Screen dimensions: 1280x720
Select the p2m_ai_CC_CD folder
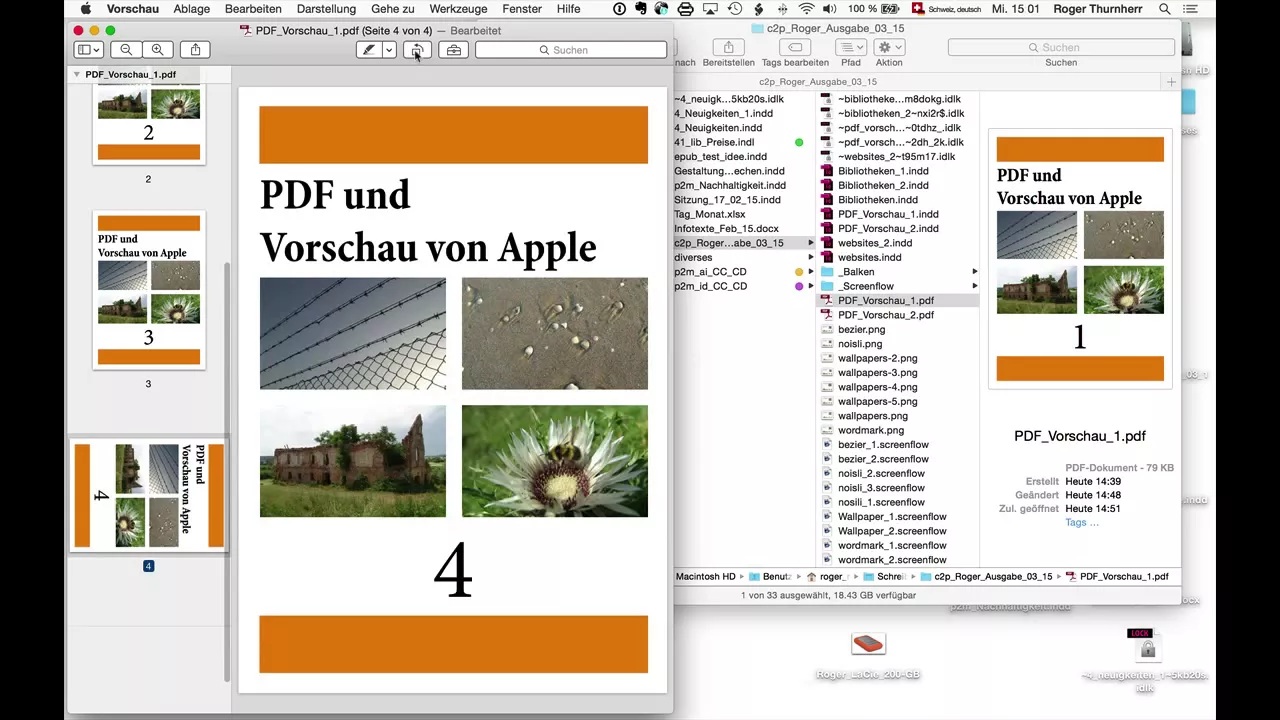[710, 272]
